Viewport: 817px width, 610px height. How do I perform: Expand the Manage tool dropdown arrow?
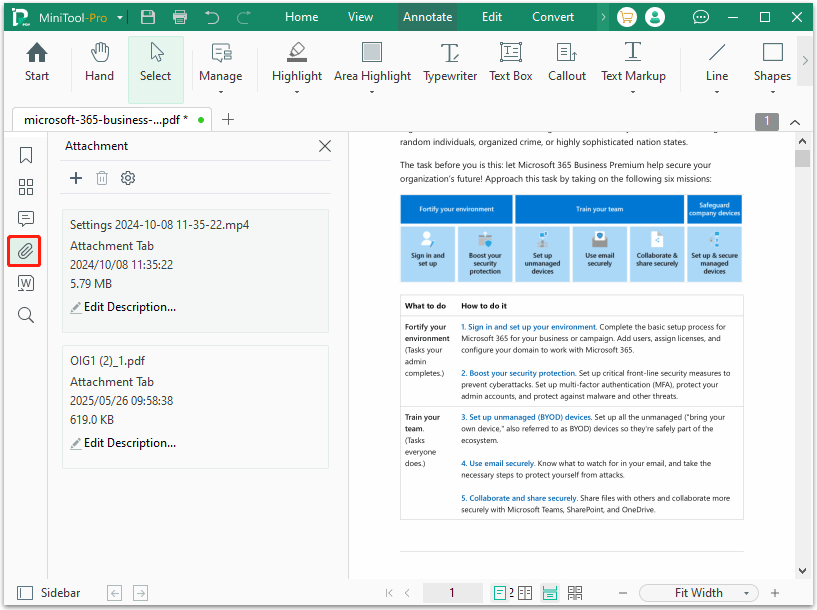click(x=221, y=92)
